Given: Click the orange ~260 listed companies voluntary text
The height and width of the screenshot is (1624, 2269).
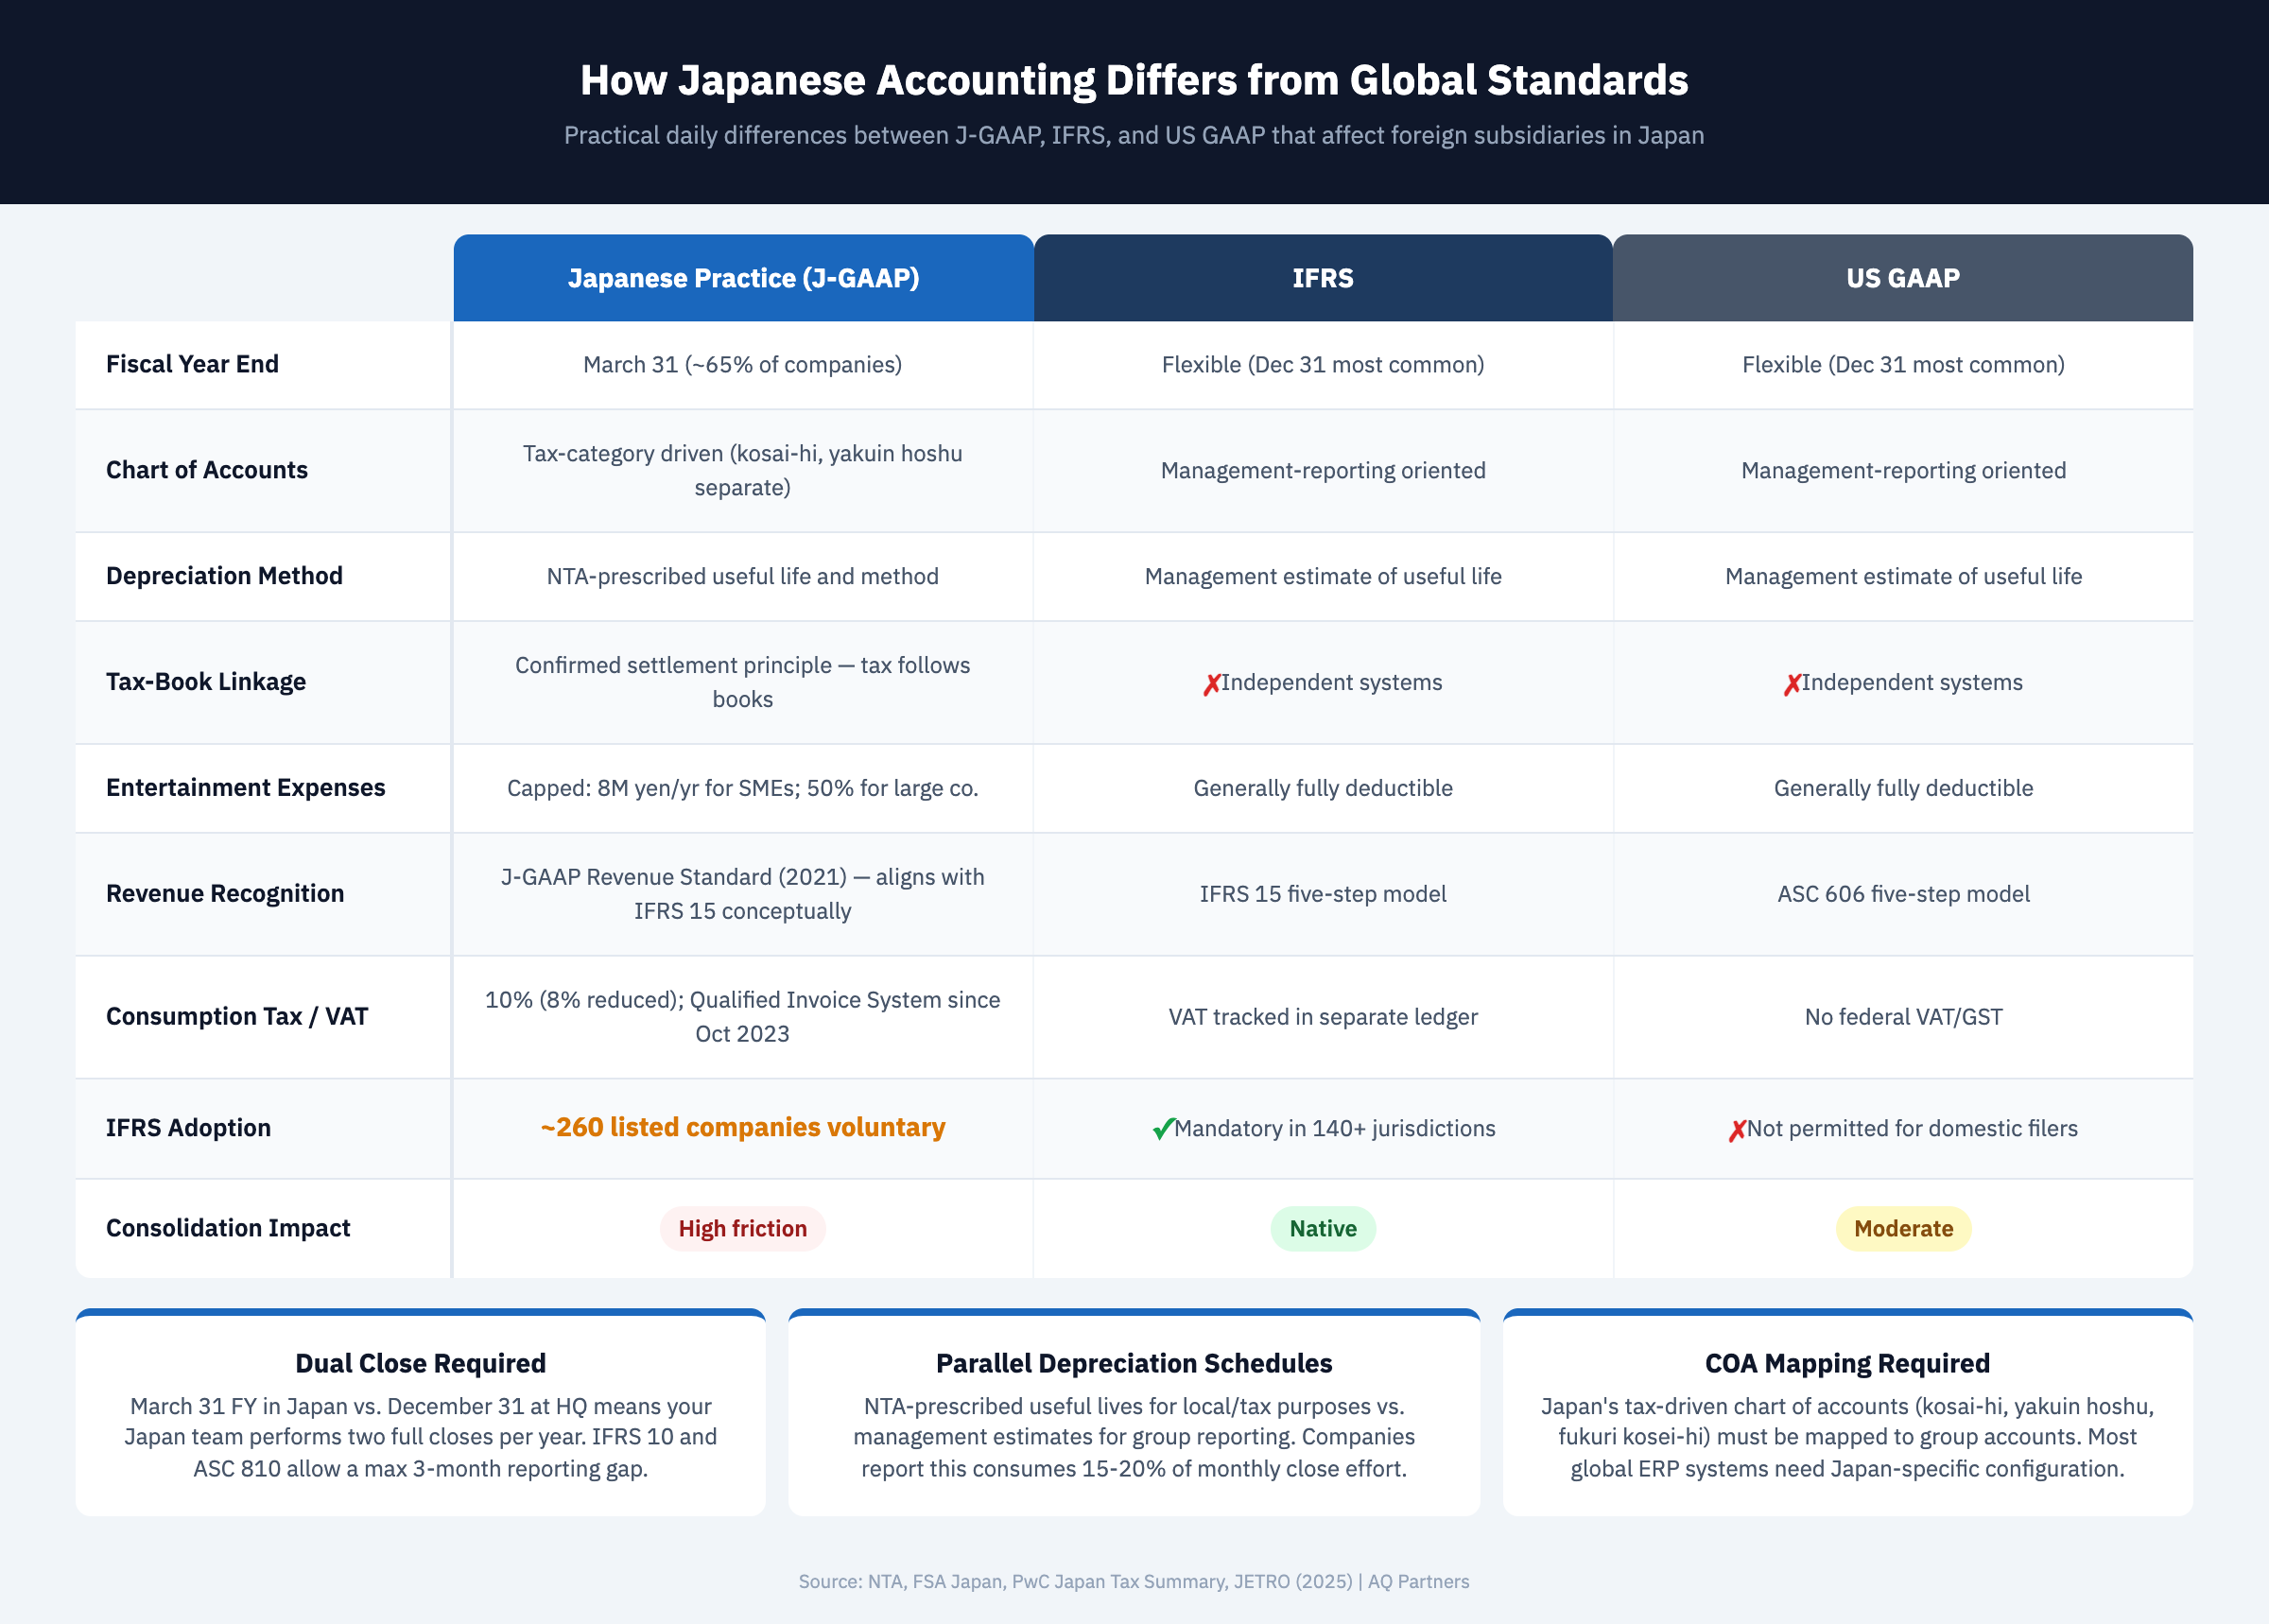Looking at the screenshot, I should pos(742,1128).
